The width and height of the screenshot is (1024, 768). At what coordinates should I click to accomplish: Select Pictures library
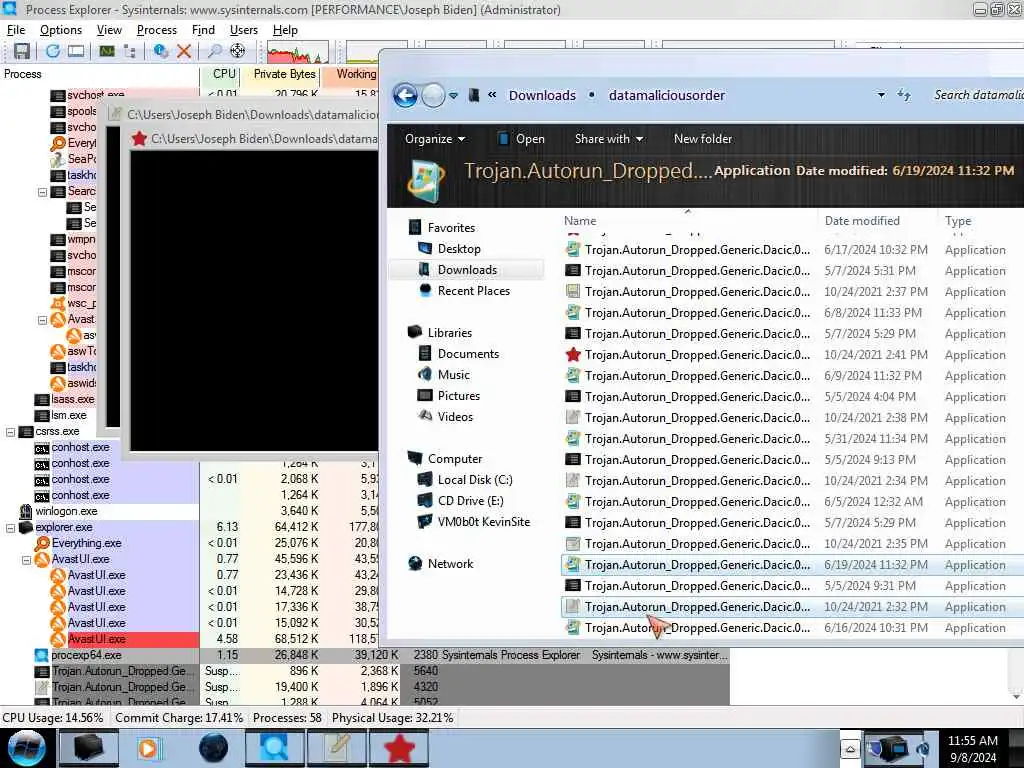458,396
